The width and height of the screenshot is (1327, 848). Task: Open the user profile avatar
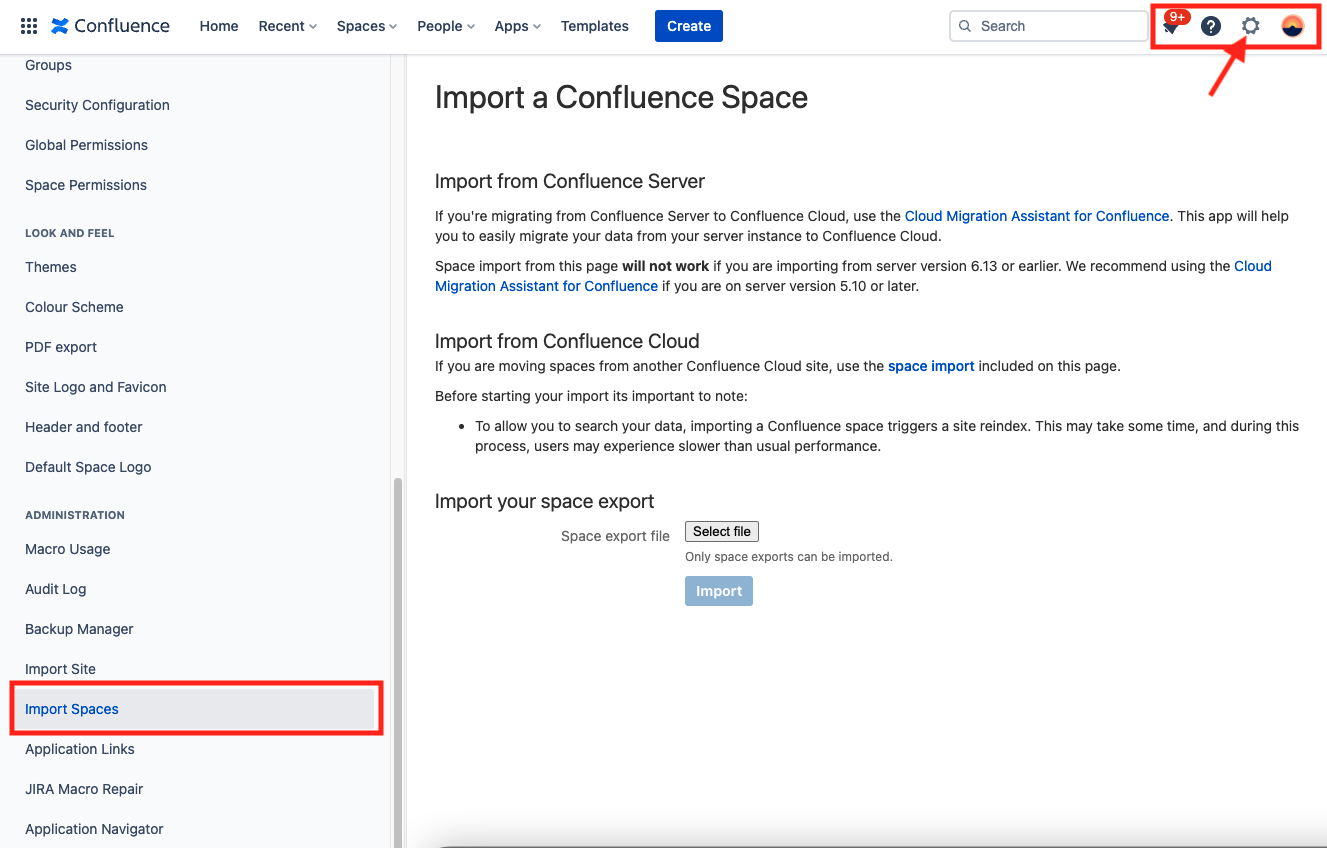point(1292,26)
